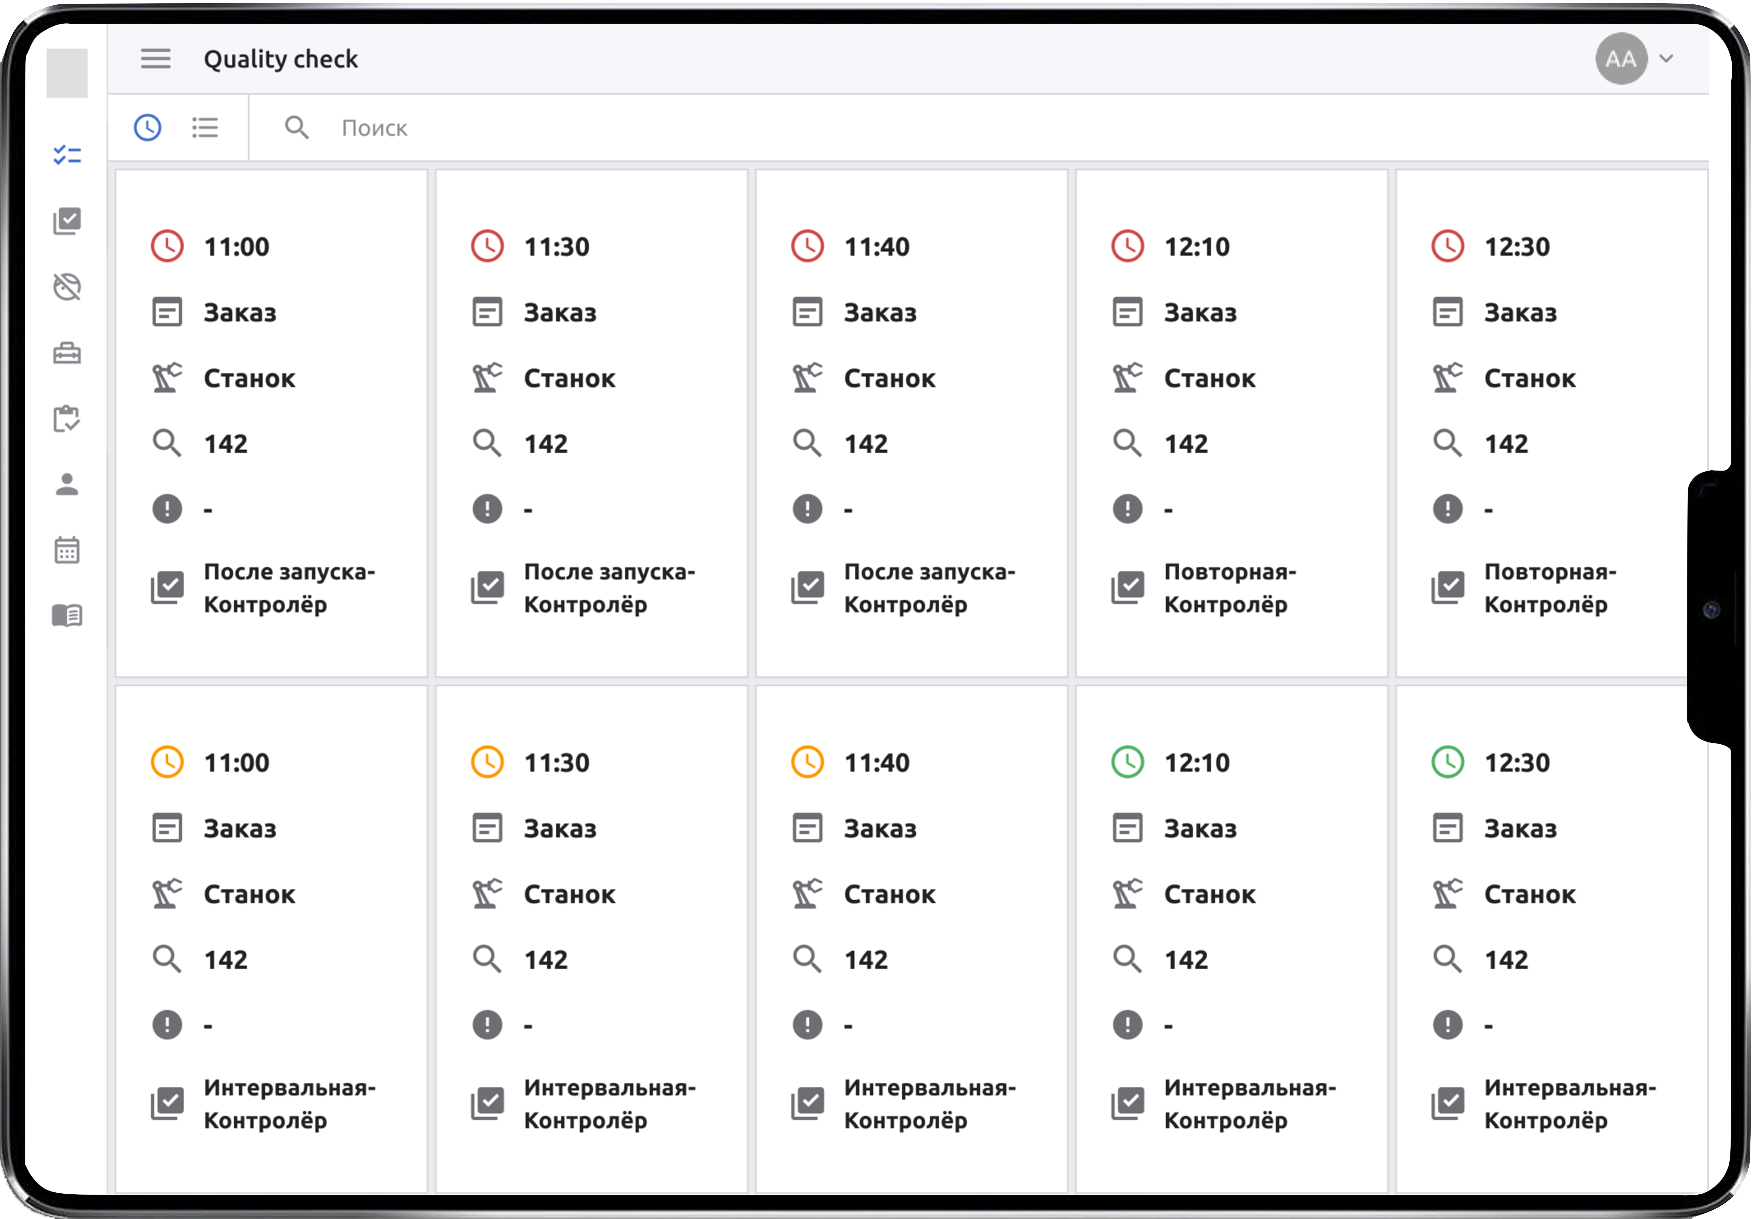Open the clipboard approvals sidebar section
Image resolution: width=1753 pixels, height=1219 pixels.
tap(66, 420)
